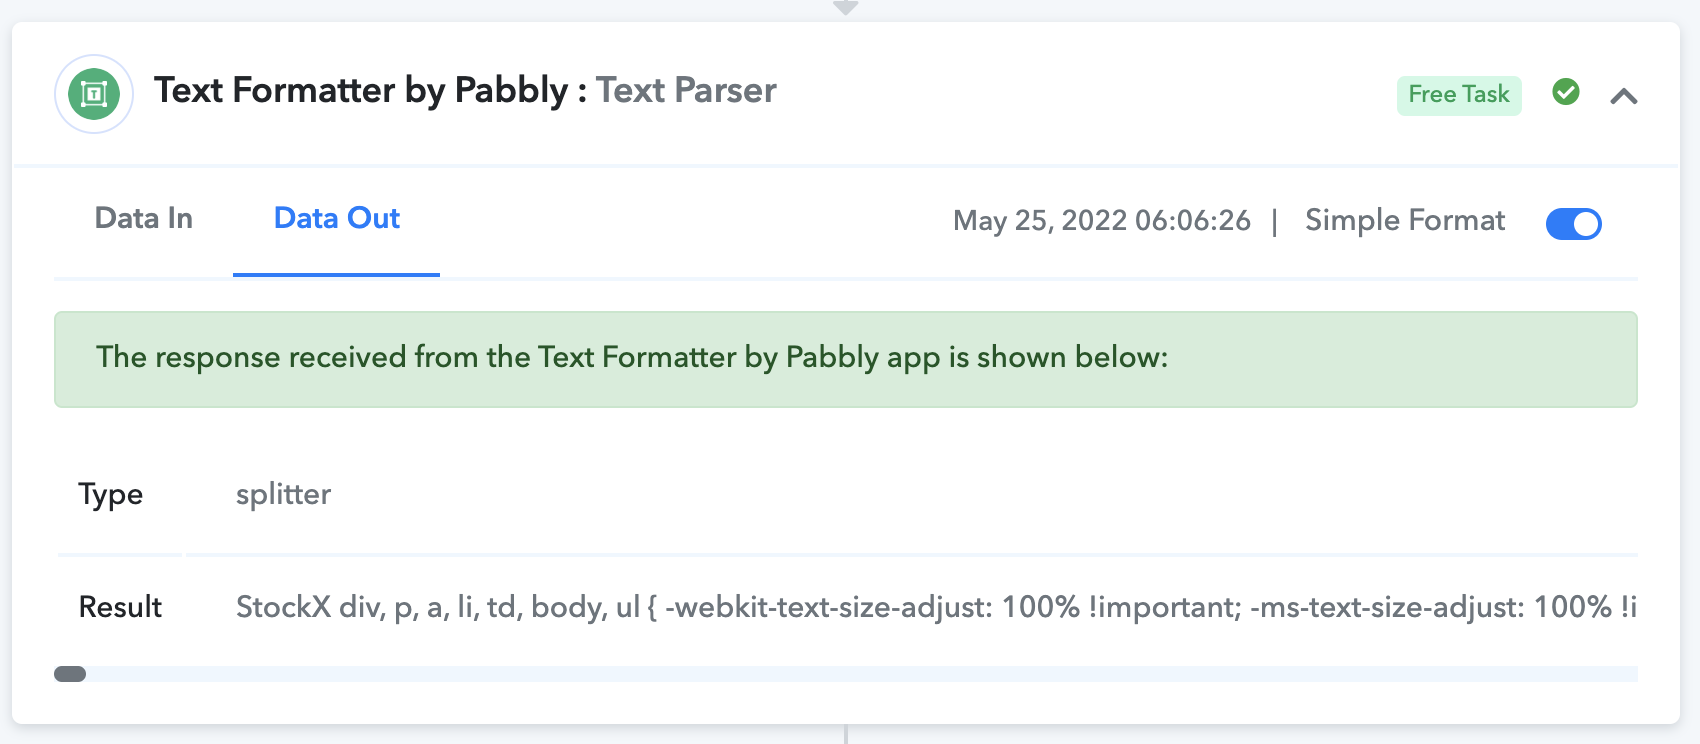1700x744 pixels.
Task: Click the May 25, 2022 timestamp
Action: (1102, 220)
